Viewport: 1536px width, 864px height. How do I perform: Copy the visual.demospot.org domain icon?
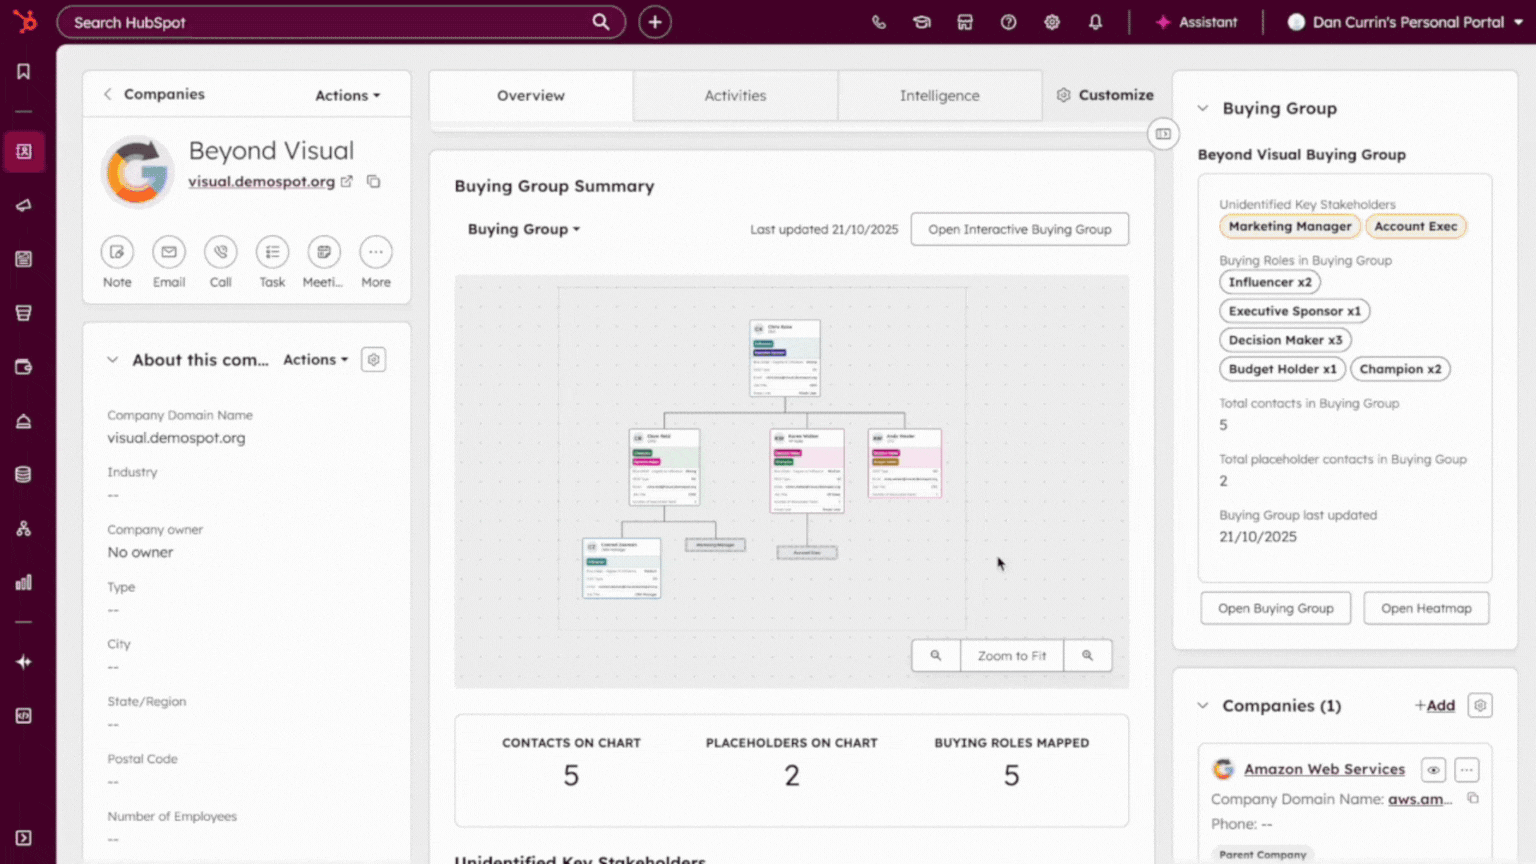(x=374, y=182)
